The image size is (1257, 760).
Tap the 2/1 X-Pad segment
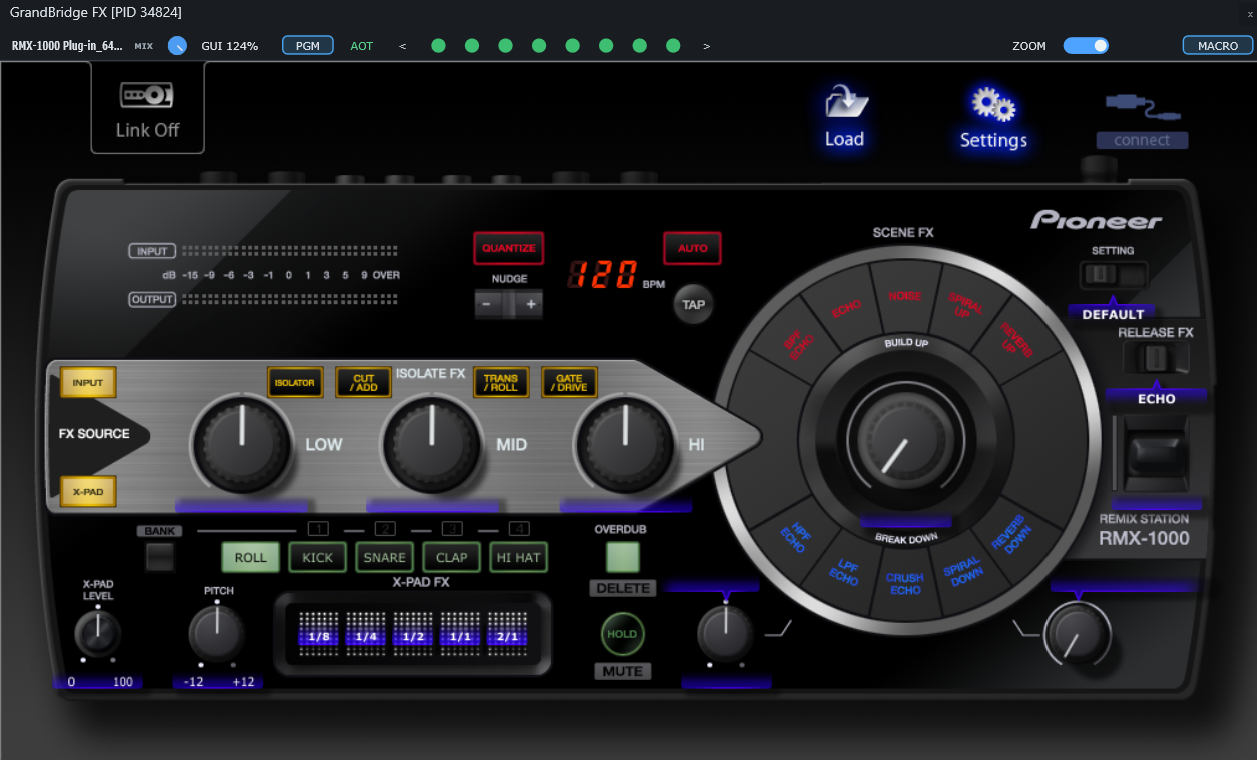[507, 634]
